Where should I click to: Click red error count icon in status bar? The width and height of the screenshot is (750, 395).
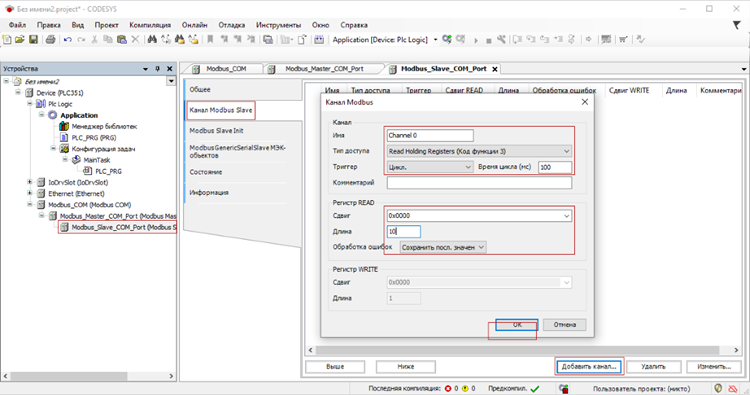(448, 389)
